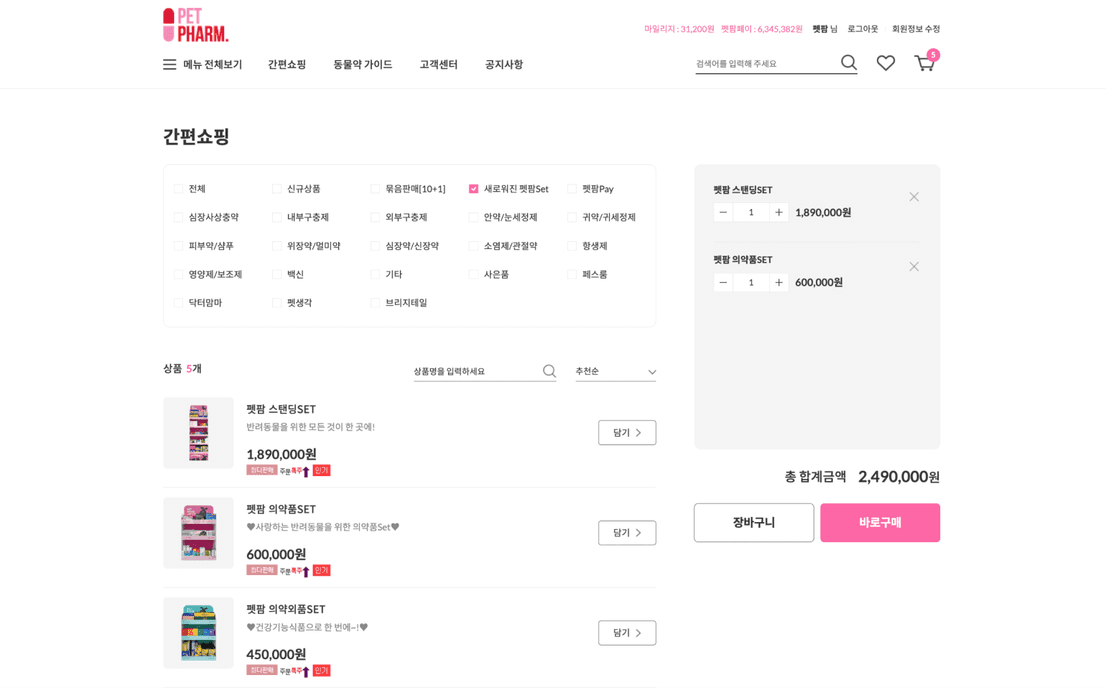Check the 펫생각 checkbox
Image resolution: width=1106 pixels, height=690 pixels.
pyautogui.click(x=276, y=303)
